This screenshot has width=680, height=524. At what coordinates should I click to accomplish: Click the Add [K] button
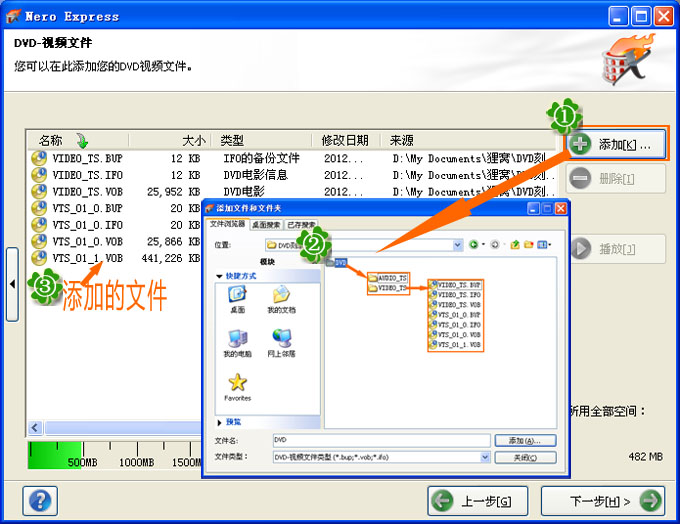(x=615, y=144)
